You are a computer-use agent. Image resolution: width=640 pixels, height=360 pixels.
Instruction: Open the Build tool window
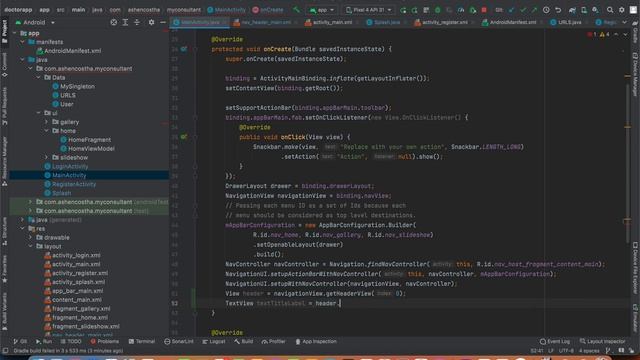tap(244, 341)
